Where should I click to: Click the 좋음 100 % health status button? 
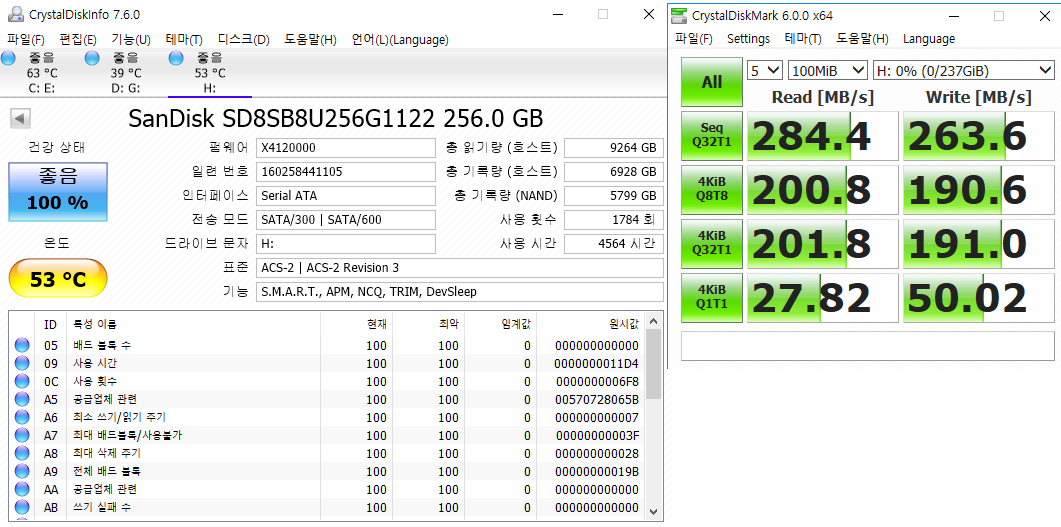click(x=58, y=191)
